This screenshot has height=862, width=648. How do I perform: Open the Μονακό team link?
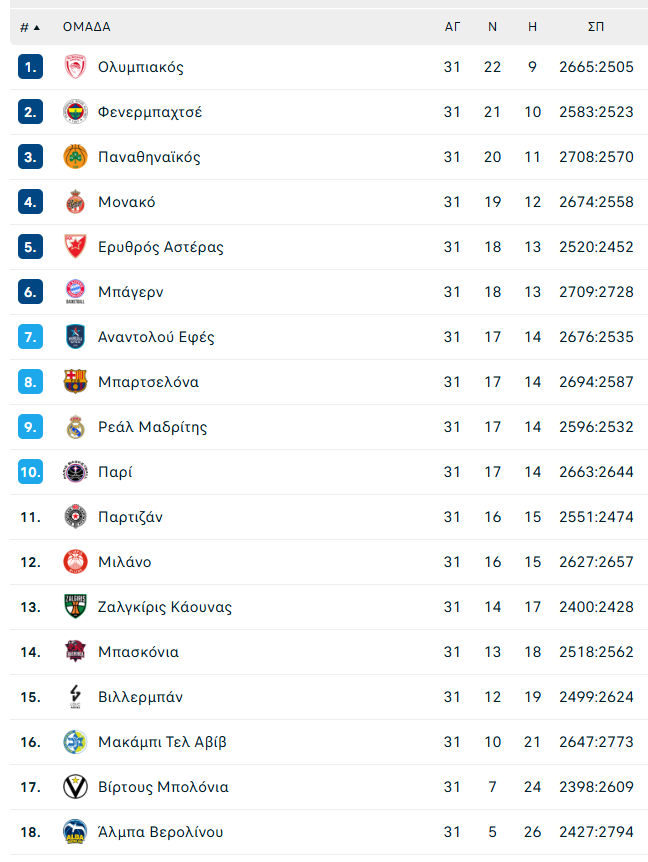pyautogui.click(x=126, y=202)
